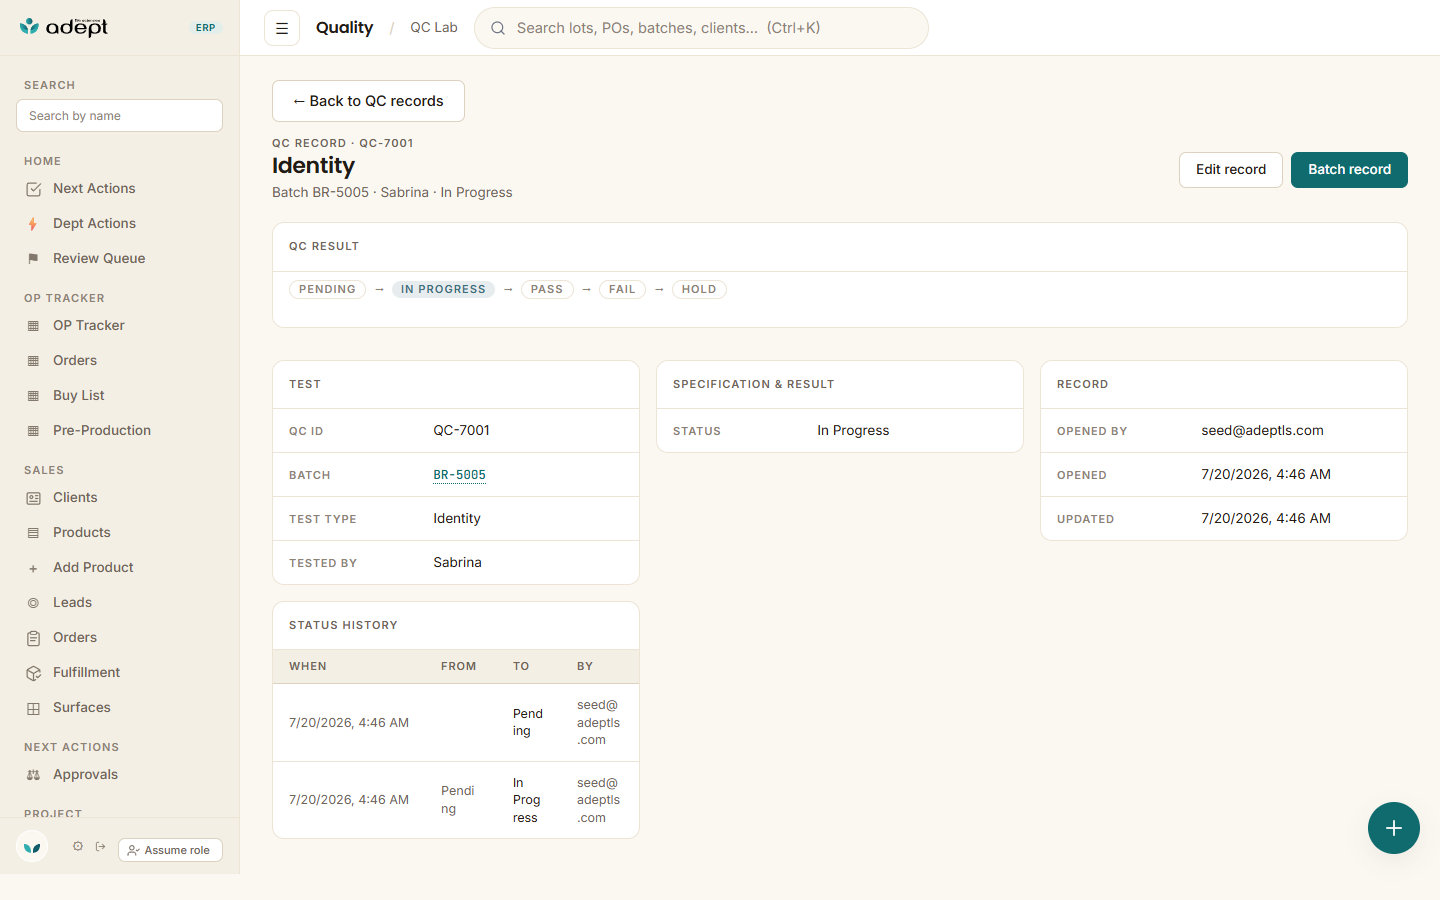The height and width of the screenshot is (900, 1440).
Task: Click the Review Queue flag icon
Action: 33,259
